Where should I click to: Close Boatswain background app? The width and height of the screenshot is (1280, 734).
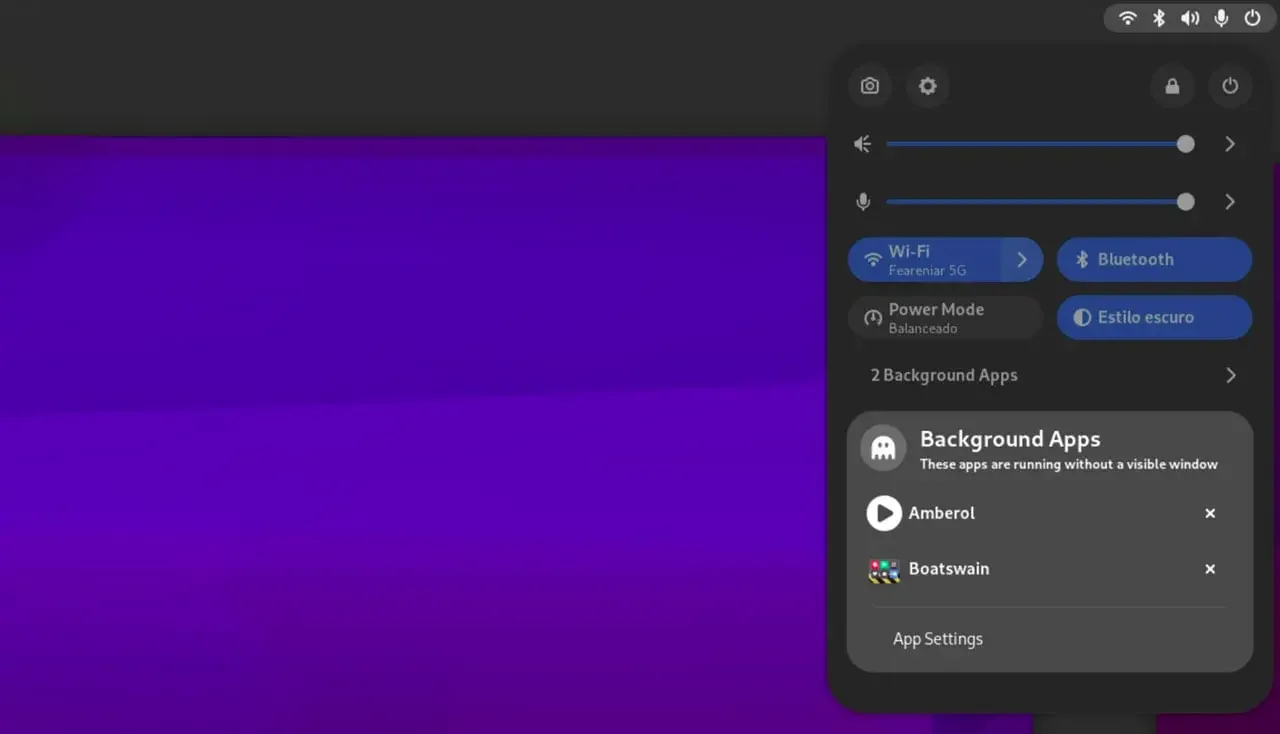point(1210,569)
